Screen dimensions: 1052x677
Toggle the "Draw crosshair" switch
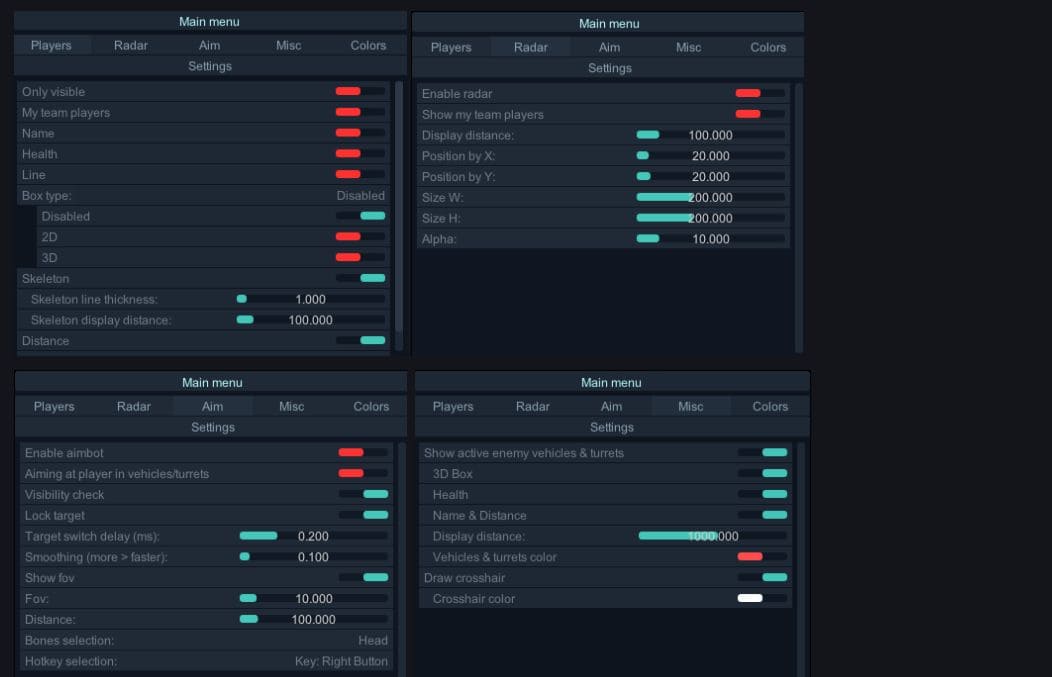762,578
